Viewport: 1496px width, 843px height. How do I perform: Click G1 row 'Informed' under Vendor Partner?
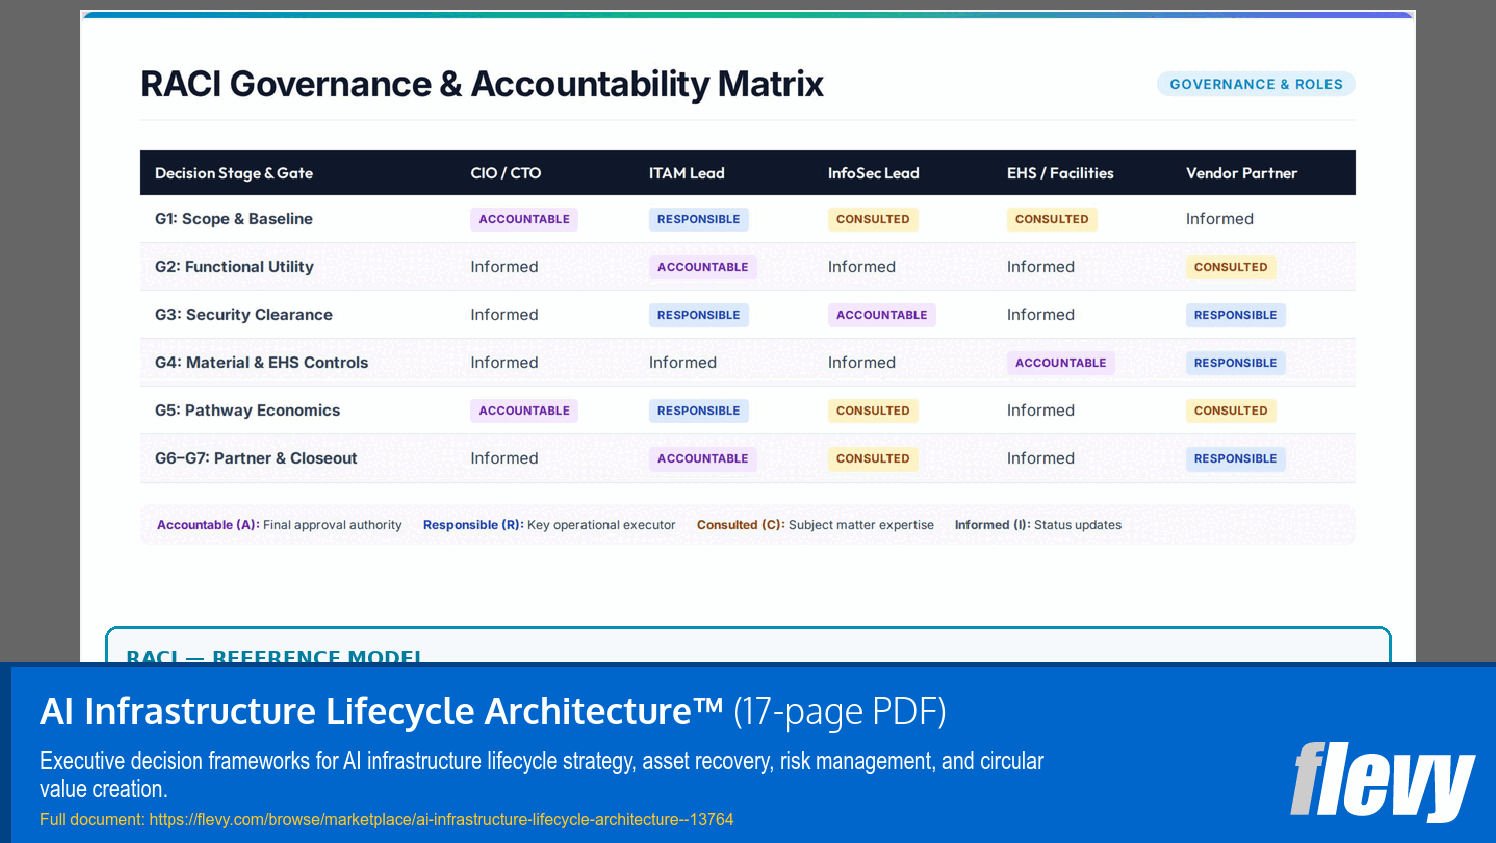pos(1220,219)
